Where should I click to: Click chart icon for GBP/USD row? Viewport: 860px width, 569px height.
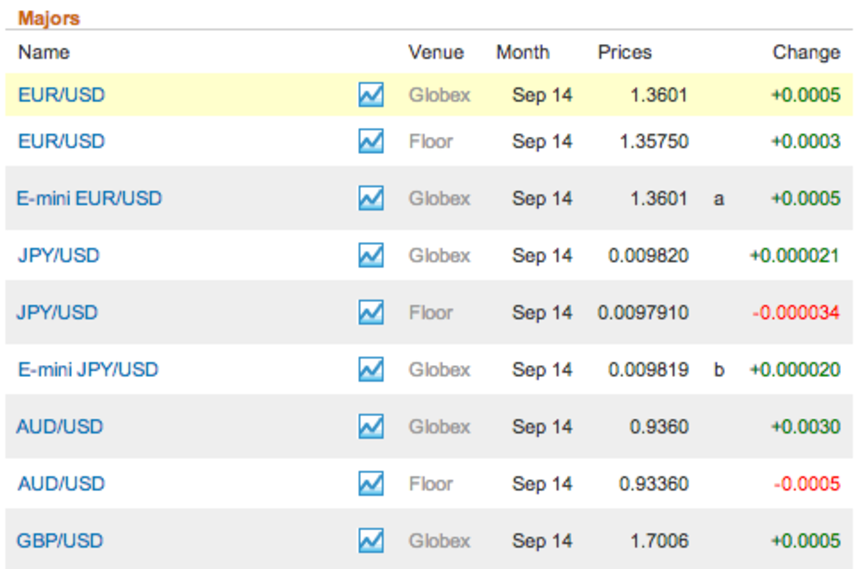click(371, 540)
